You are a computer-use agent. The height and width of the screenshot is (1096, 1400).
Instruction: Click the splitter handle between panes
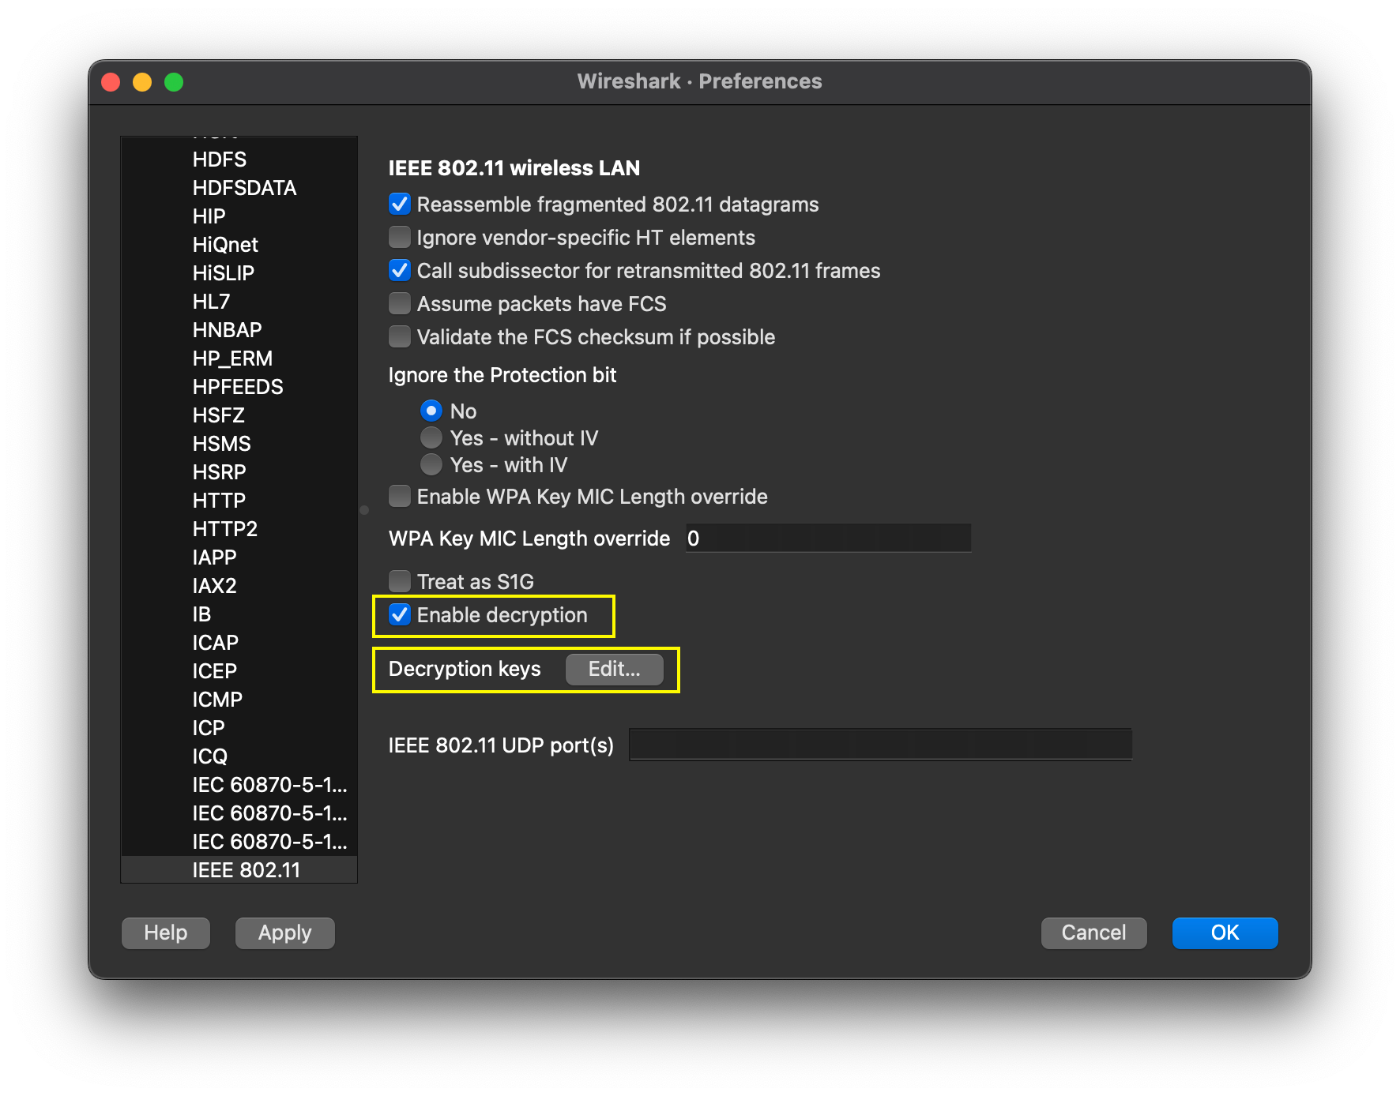tap(364, 510)
